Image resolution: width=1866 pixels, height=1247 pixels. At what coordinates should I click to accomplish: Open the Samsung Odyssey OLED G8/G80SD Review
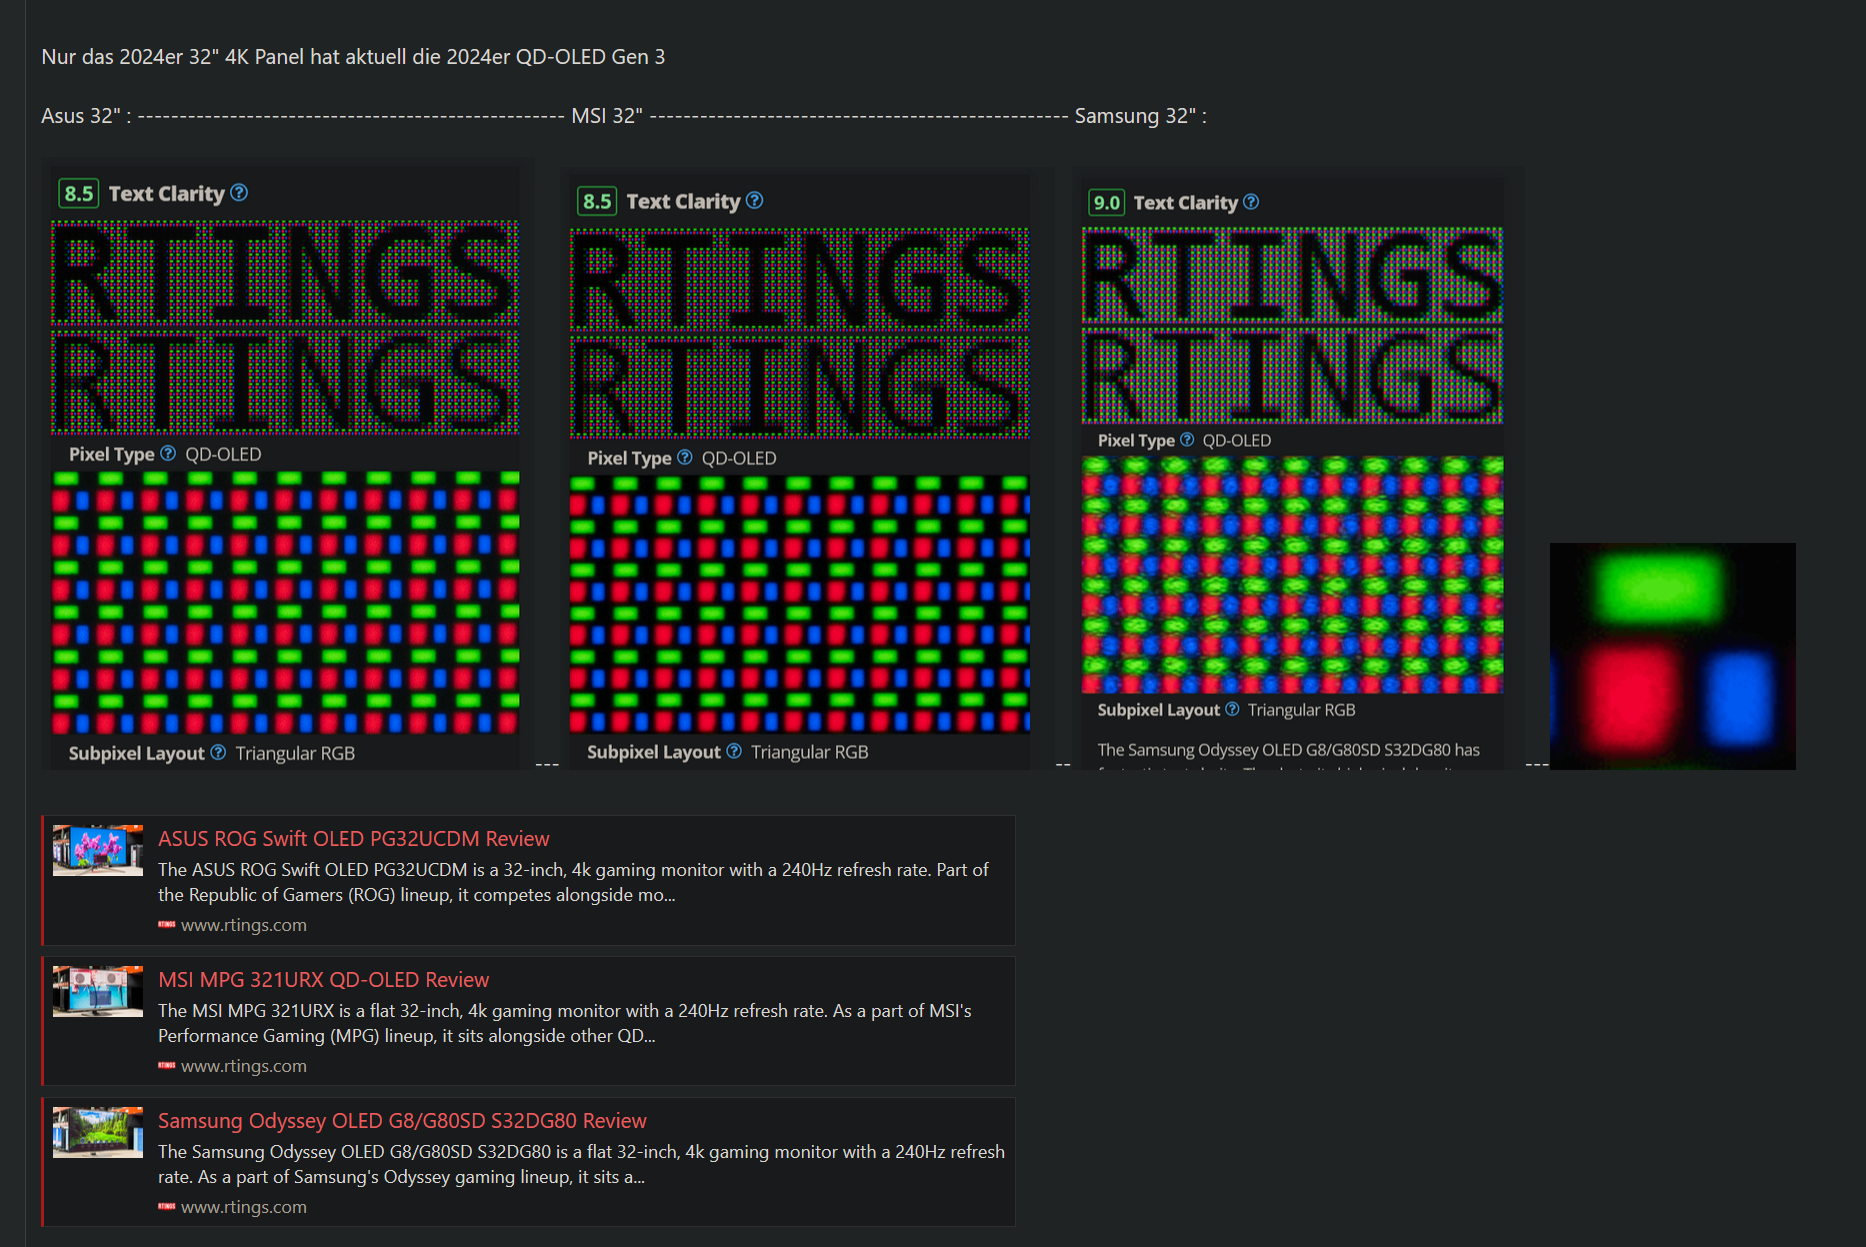pyautogui.click(x=401, y=1120)
